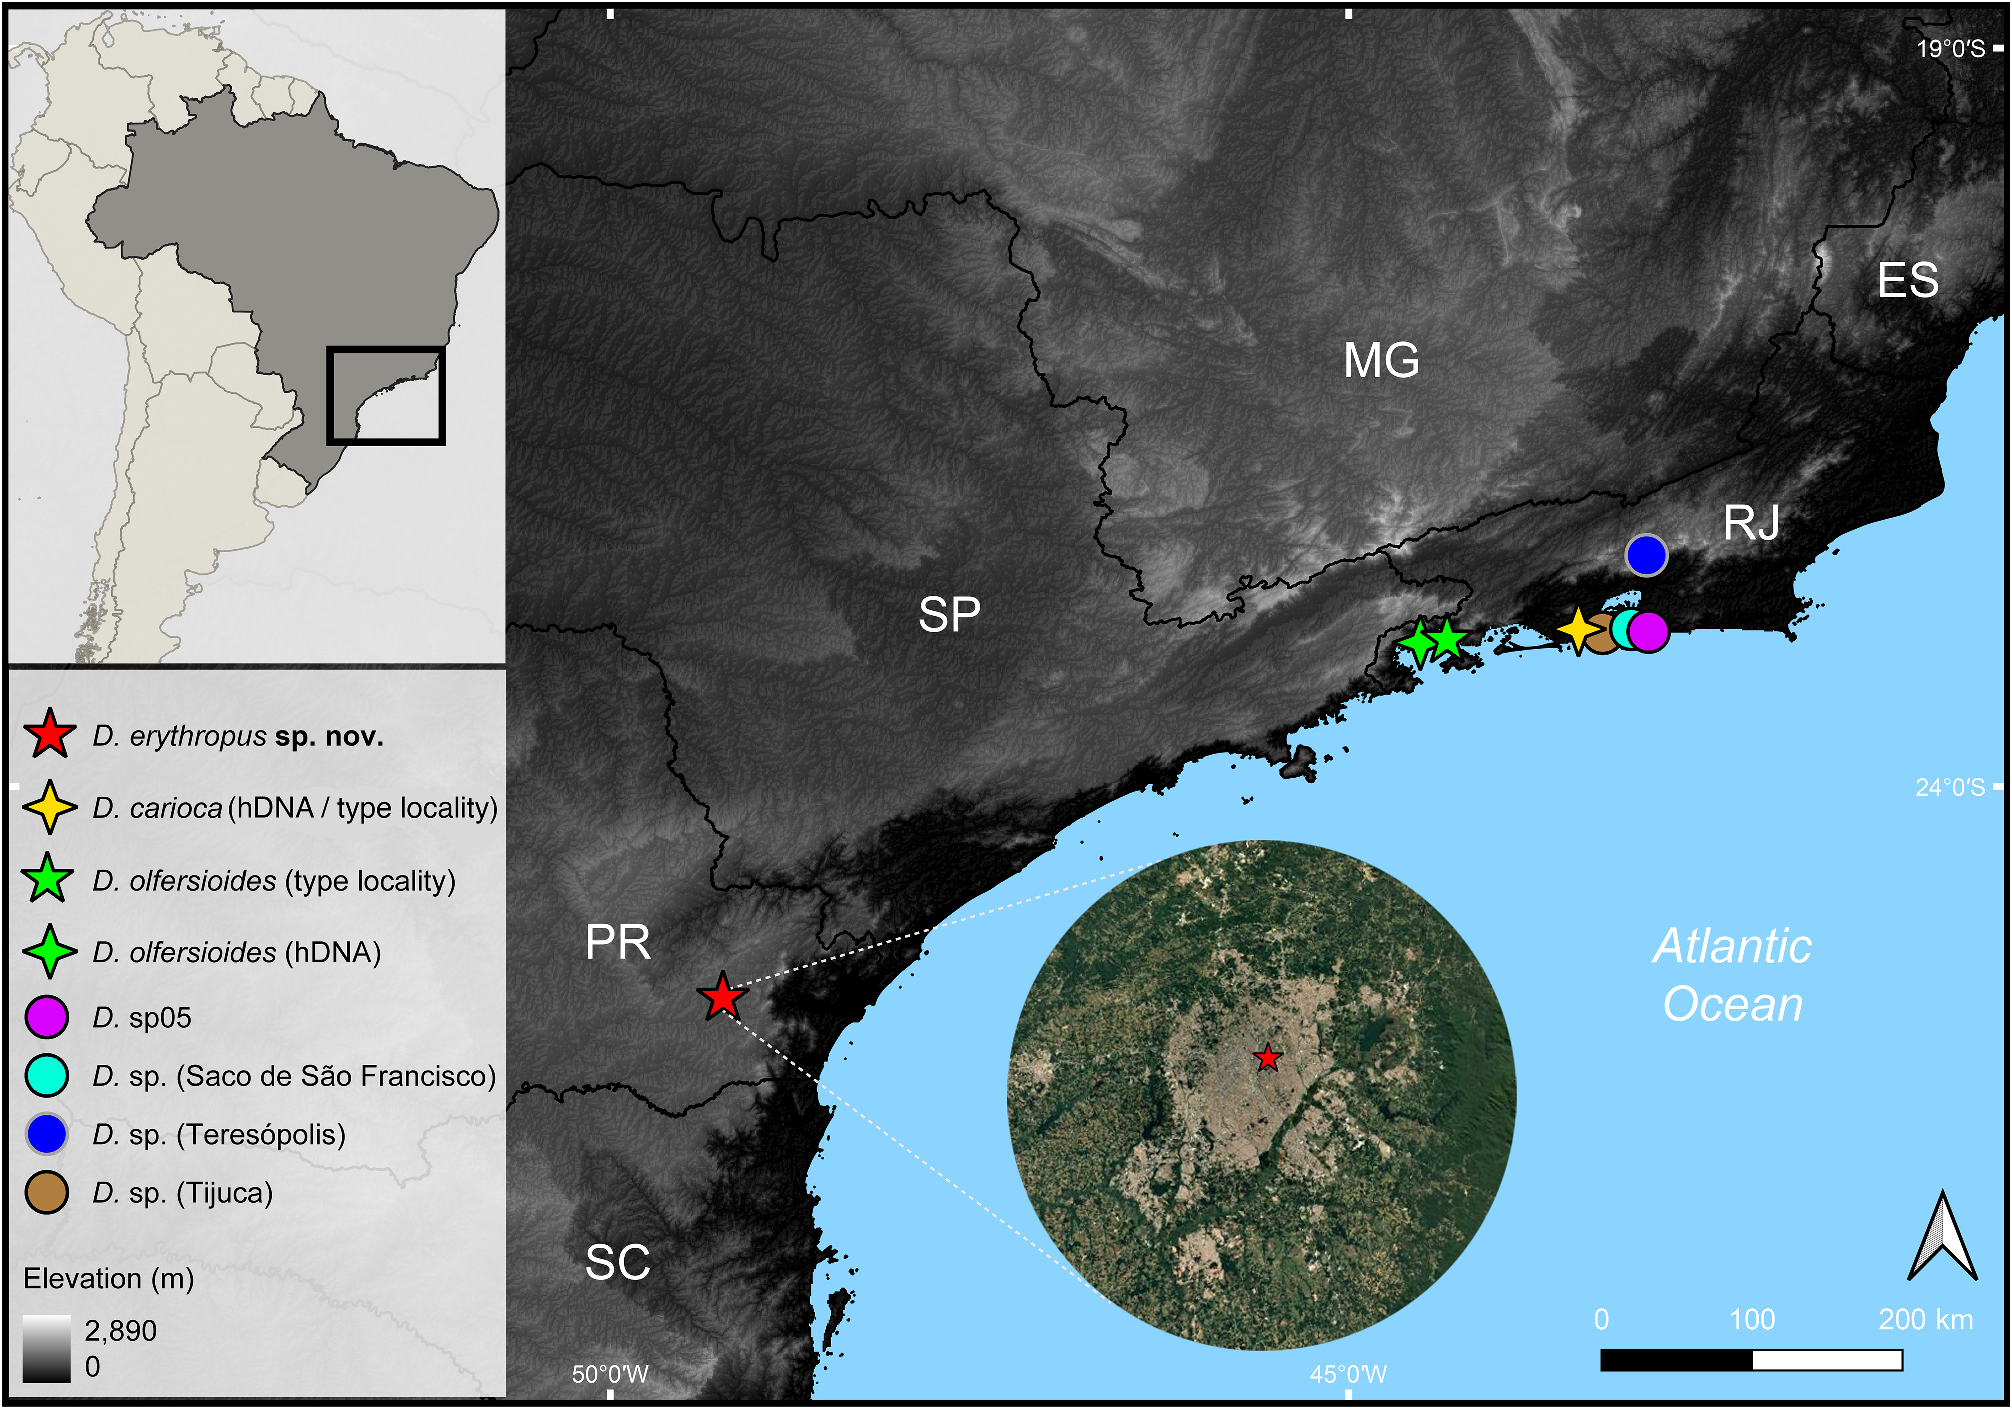Click the magenta sp05 circle on map
The height and width of the screenshot is (1409, 2012).
pos(1650,632)
